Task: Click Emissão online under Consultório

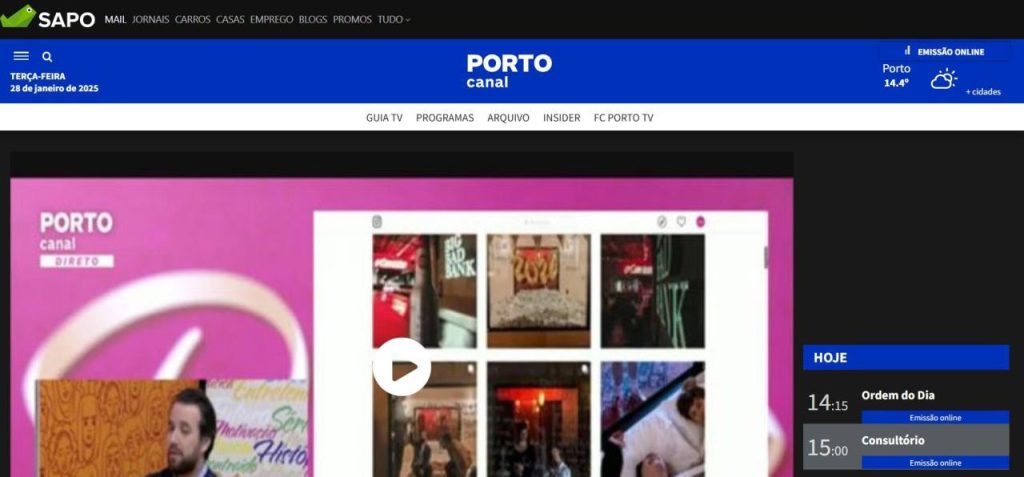Action: click(x=935, y=463)
